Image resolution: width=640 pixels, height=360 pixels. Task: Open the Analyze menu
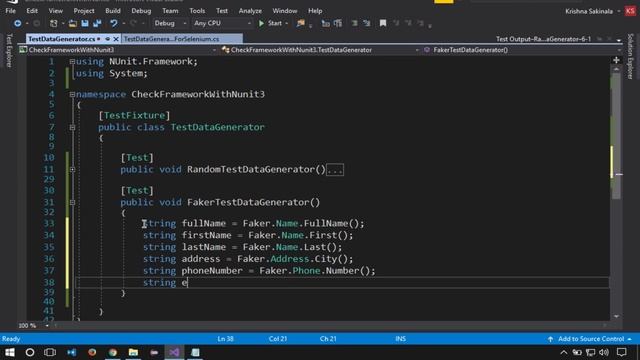click(250, 11)
